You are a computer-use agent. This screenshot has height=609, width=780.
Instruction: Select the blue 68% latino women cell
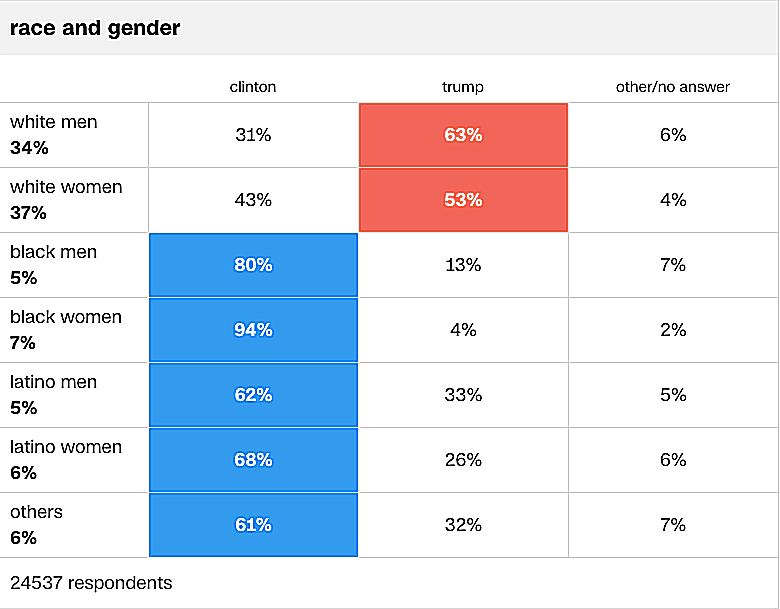(253, 460)
